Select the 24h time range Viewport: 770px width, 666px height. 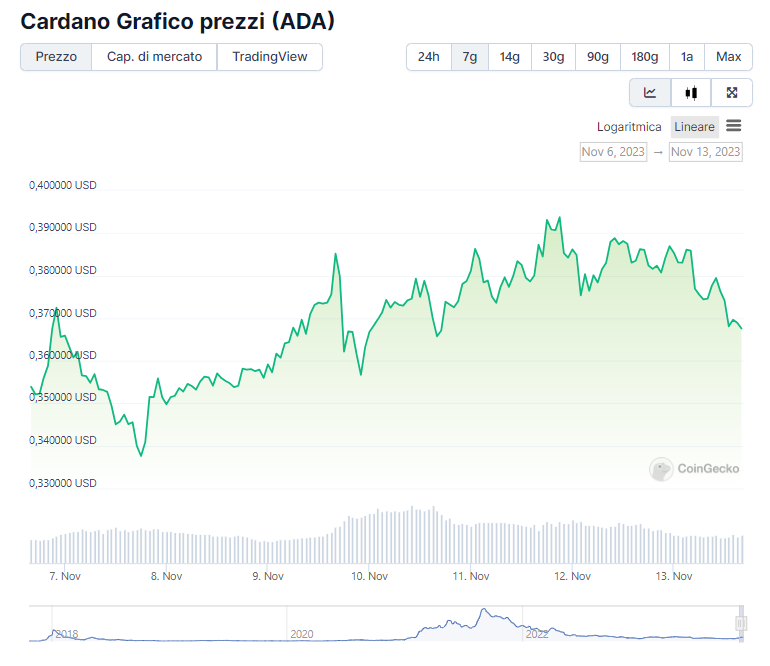coord(429,57)
